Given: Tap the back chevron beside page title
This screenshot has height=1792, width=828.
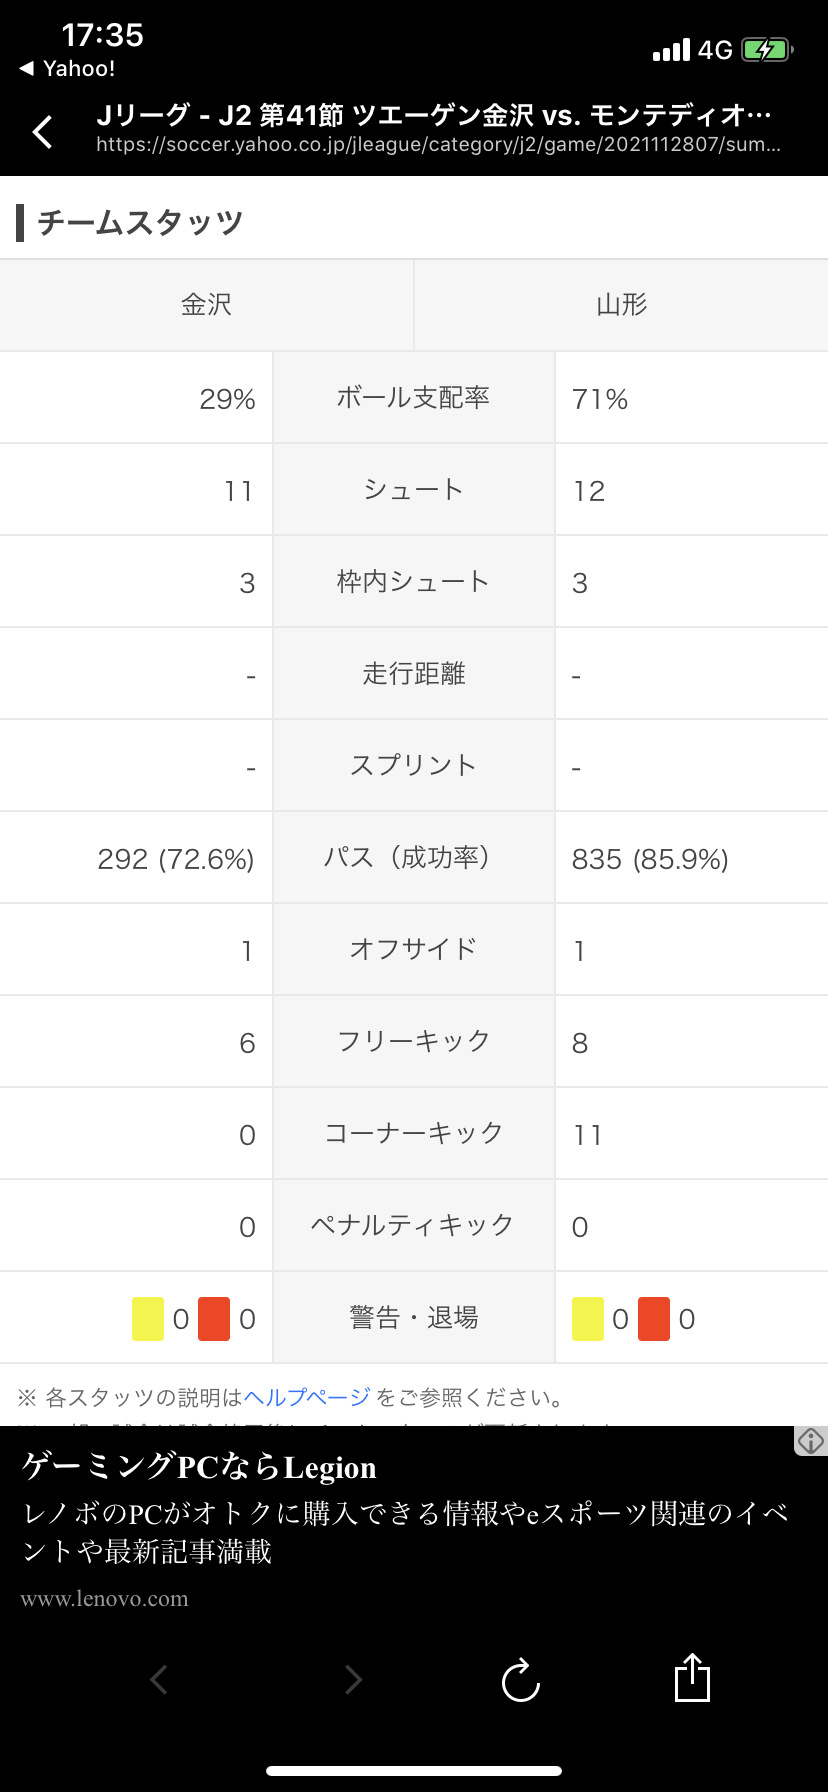Looking at the screenshot, I should [42, 131].
